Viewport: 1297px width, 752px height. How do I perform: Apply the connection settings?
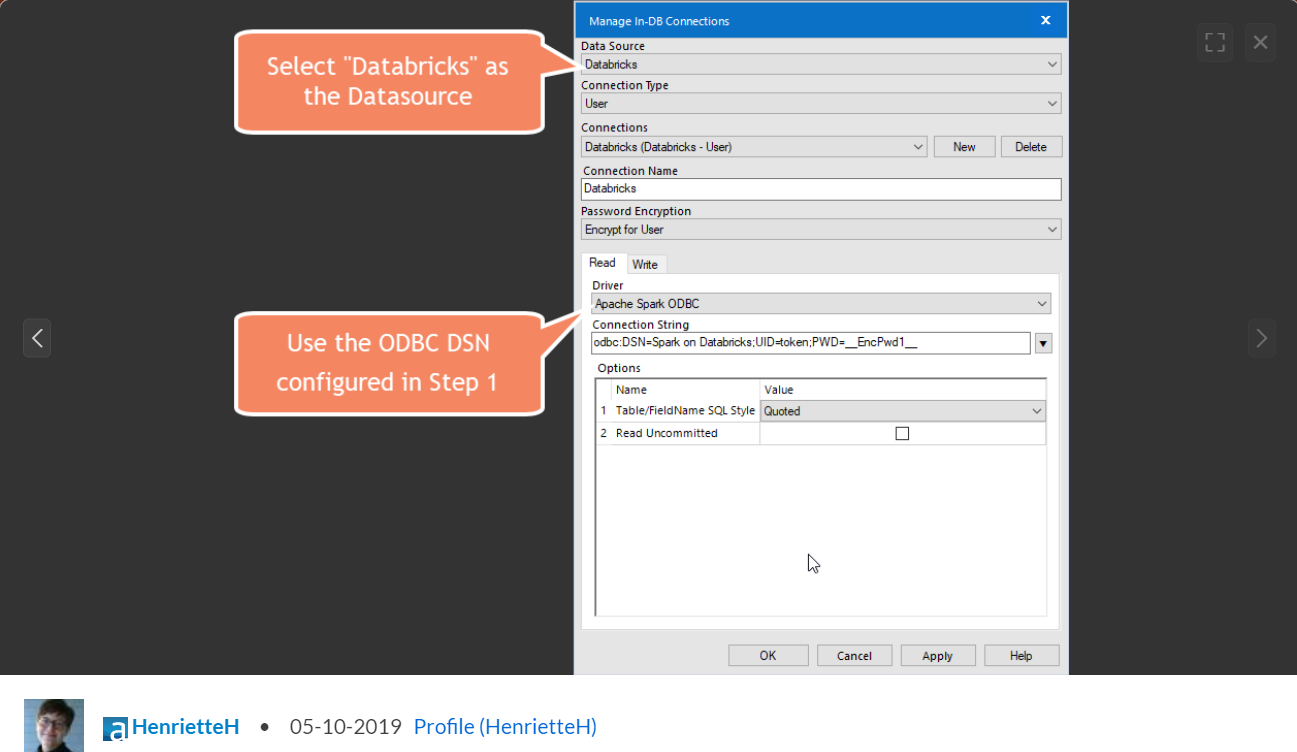pos(937,655)
